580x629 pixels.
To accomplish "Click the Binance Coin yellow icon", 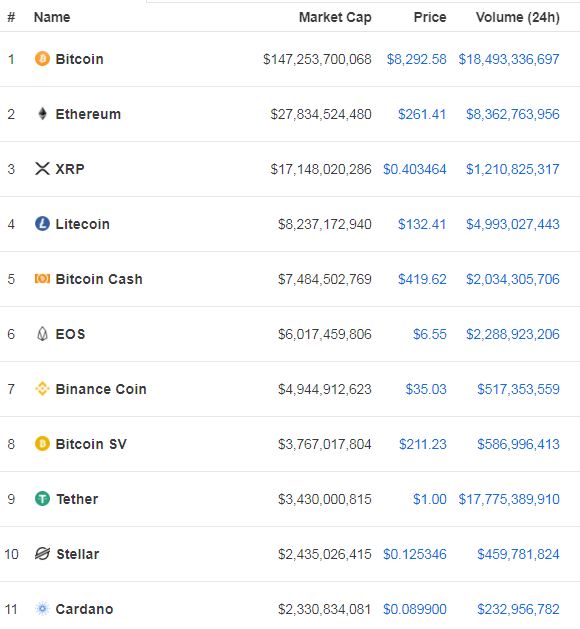I will 42,389.
